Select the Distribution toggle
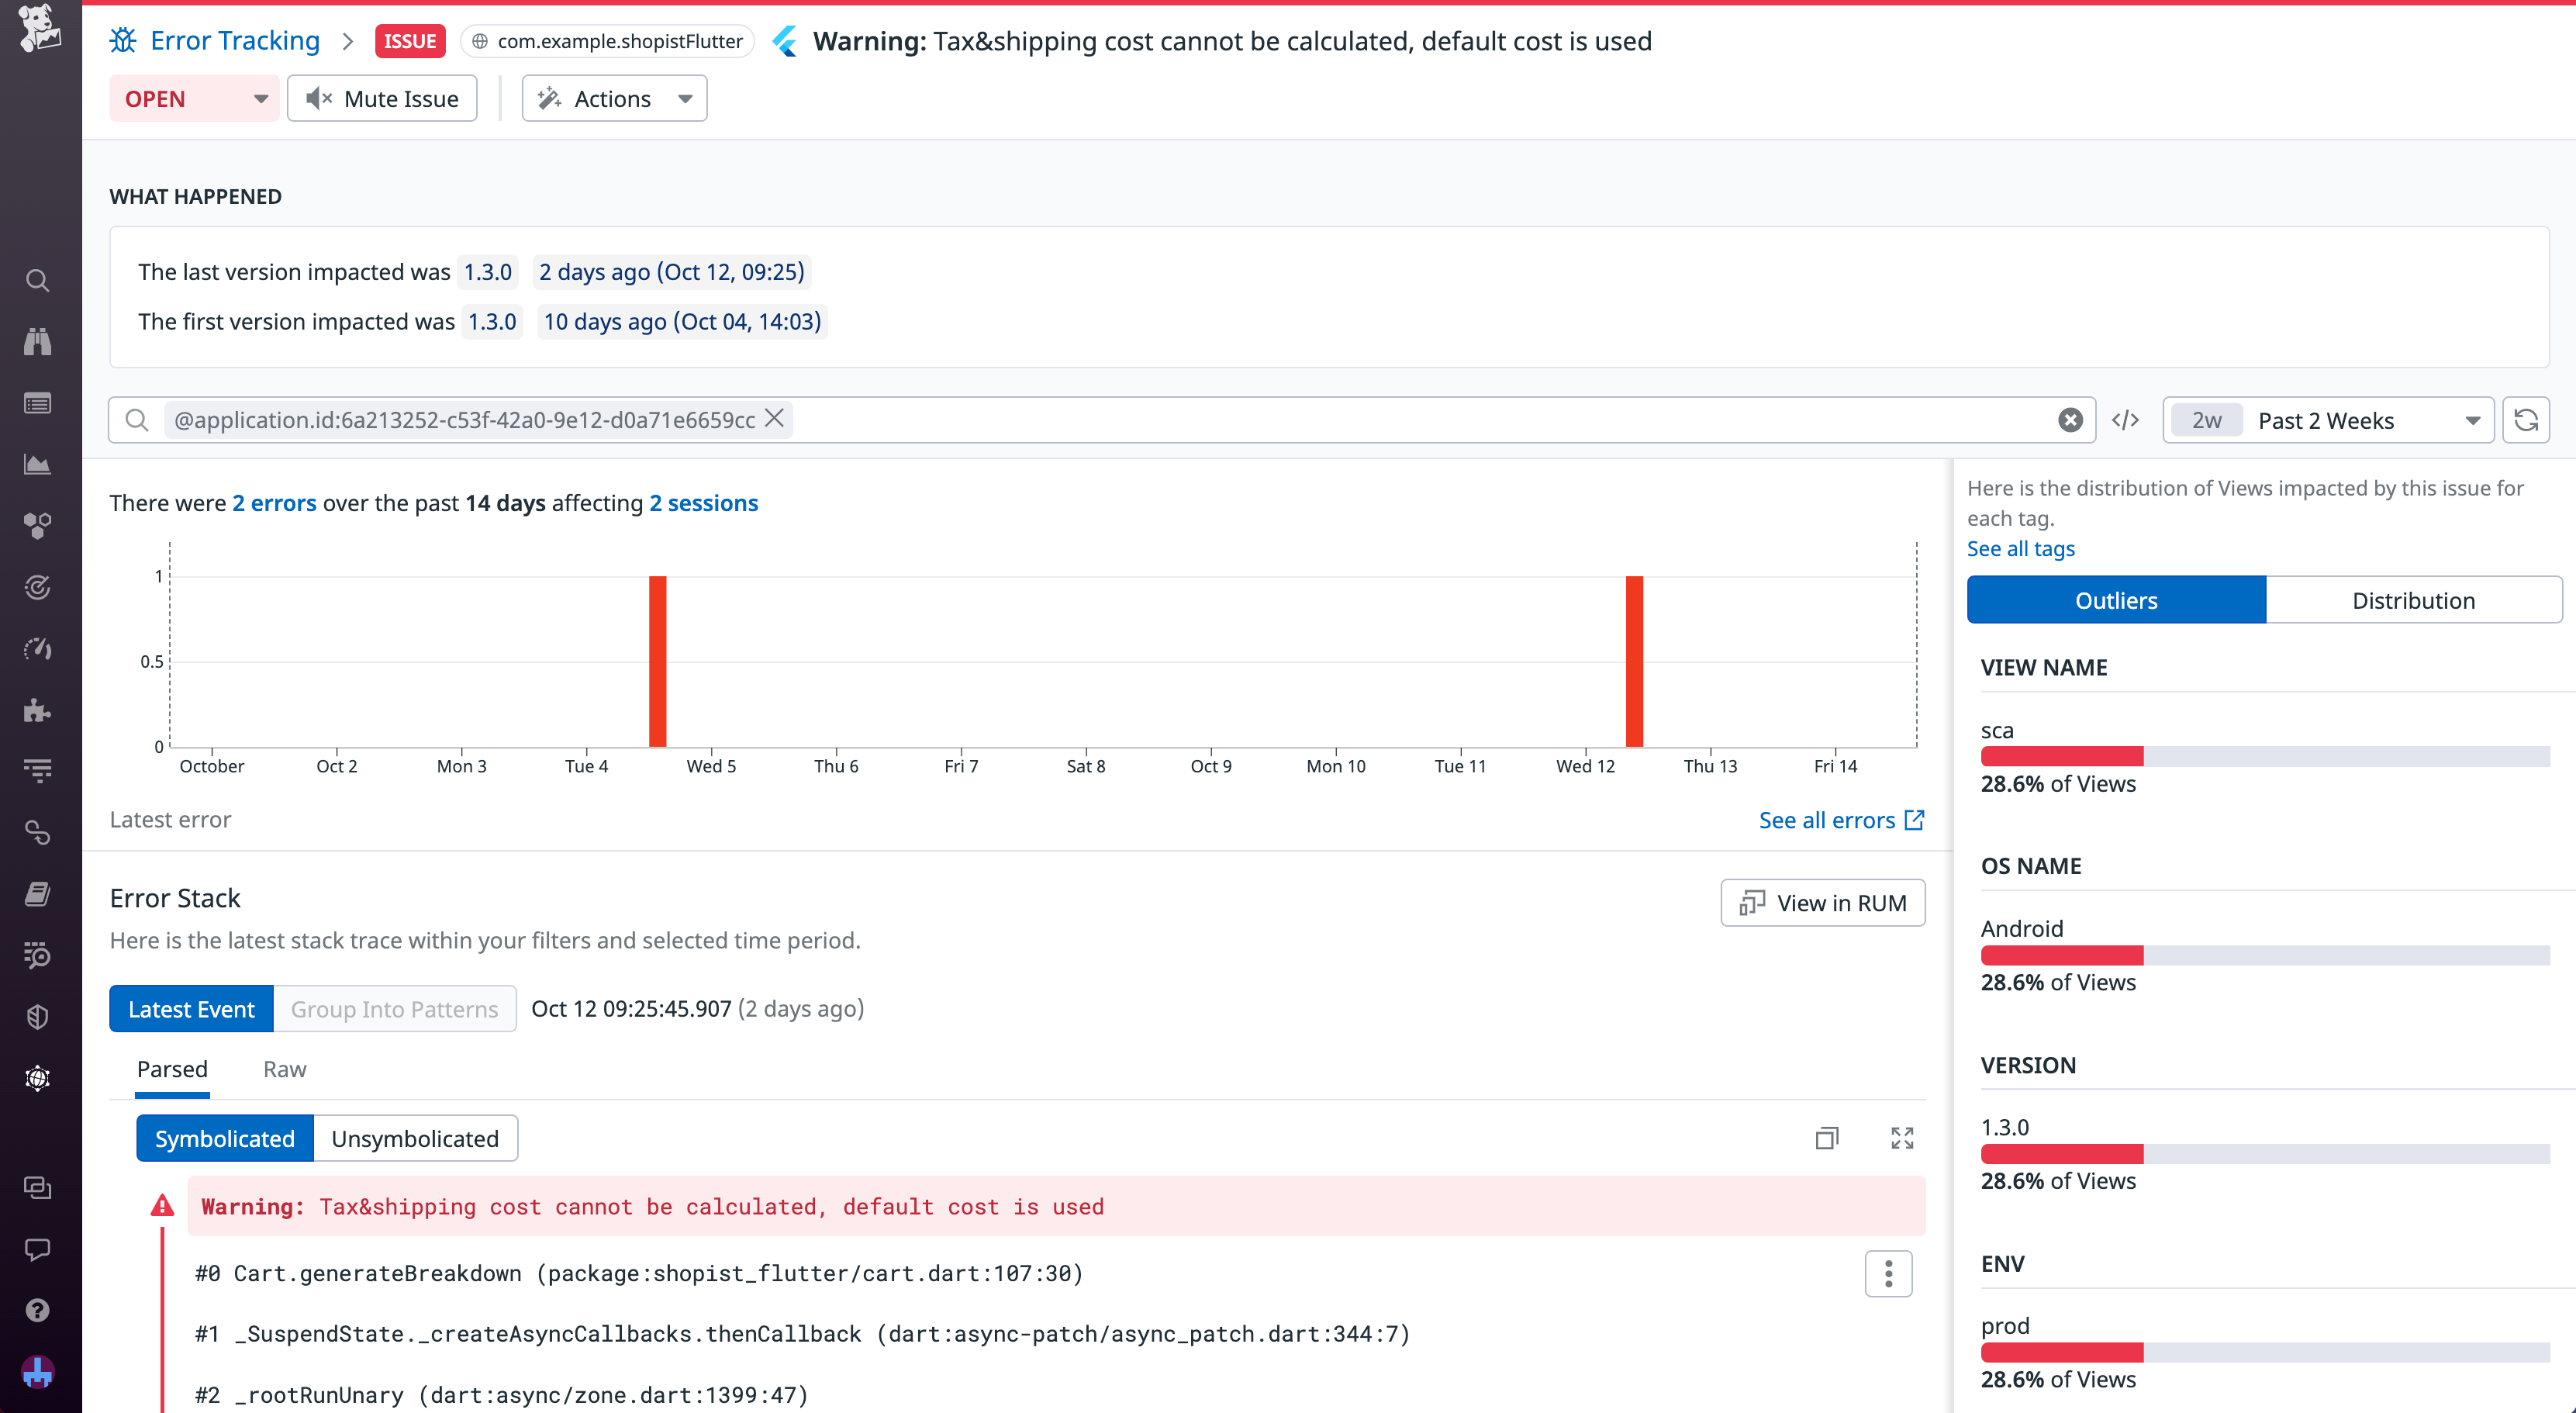Screen dimensions: 2576x1413 pos(2413,600)
